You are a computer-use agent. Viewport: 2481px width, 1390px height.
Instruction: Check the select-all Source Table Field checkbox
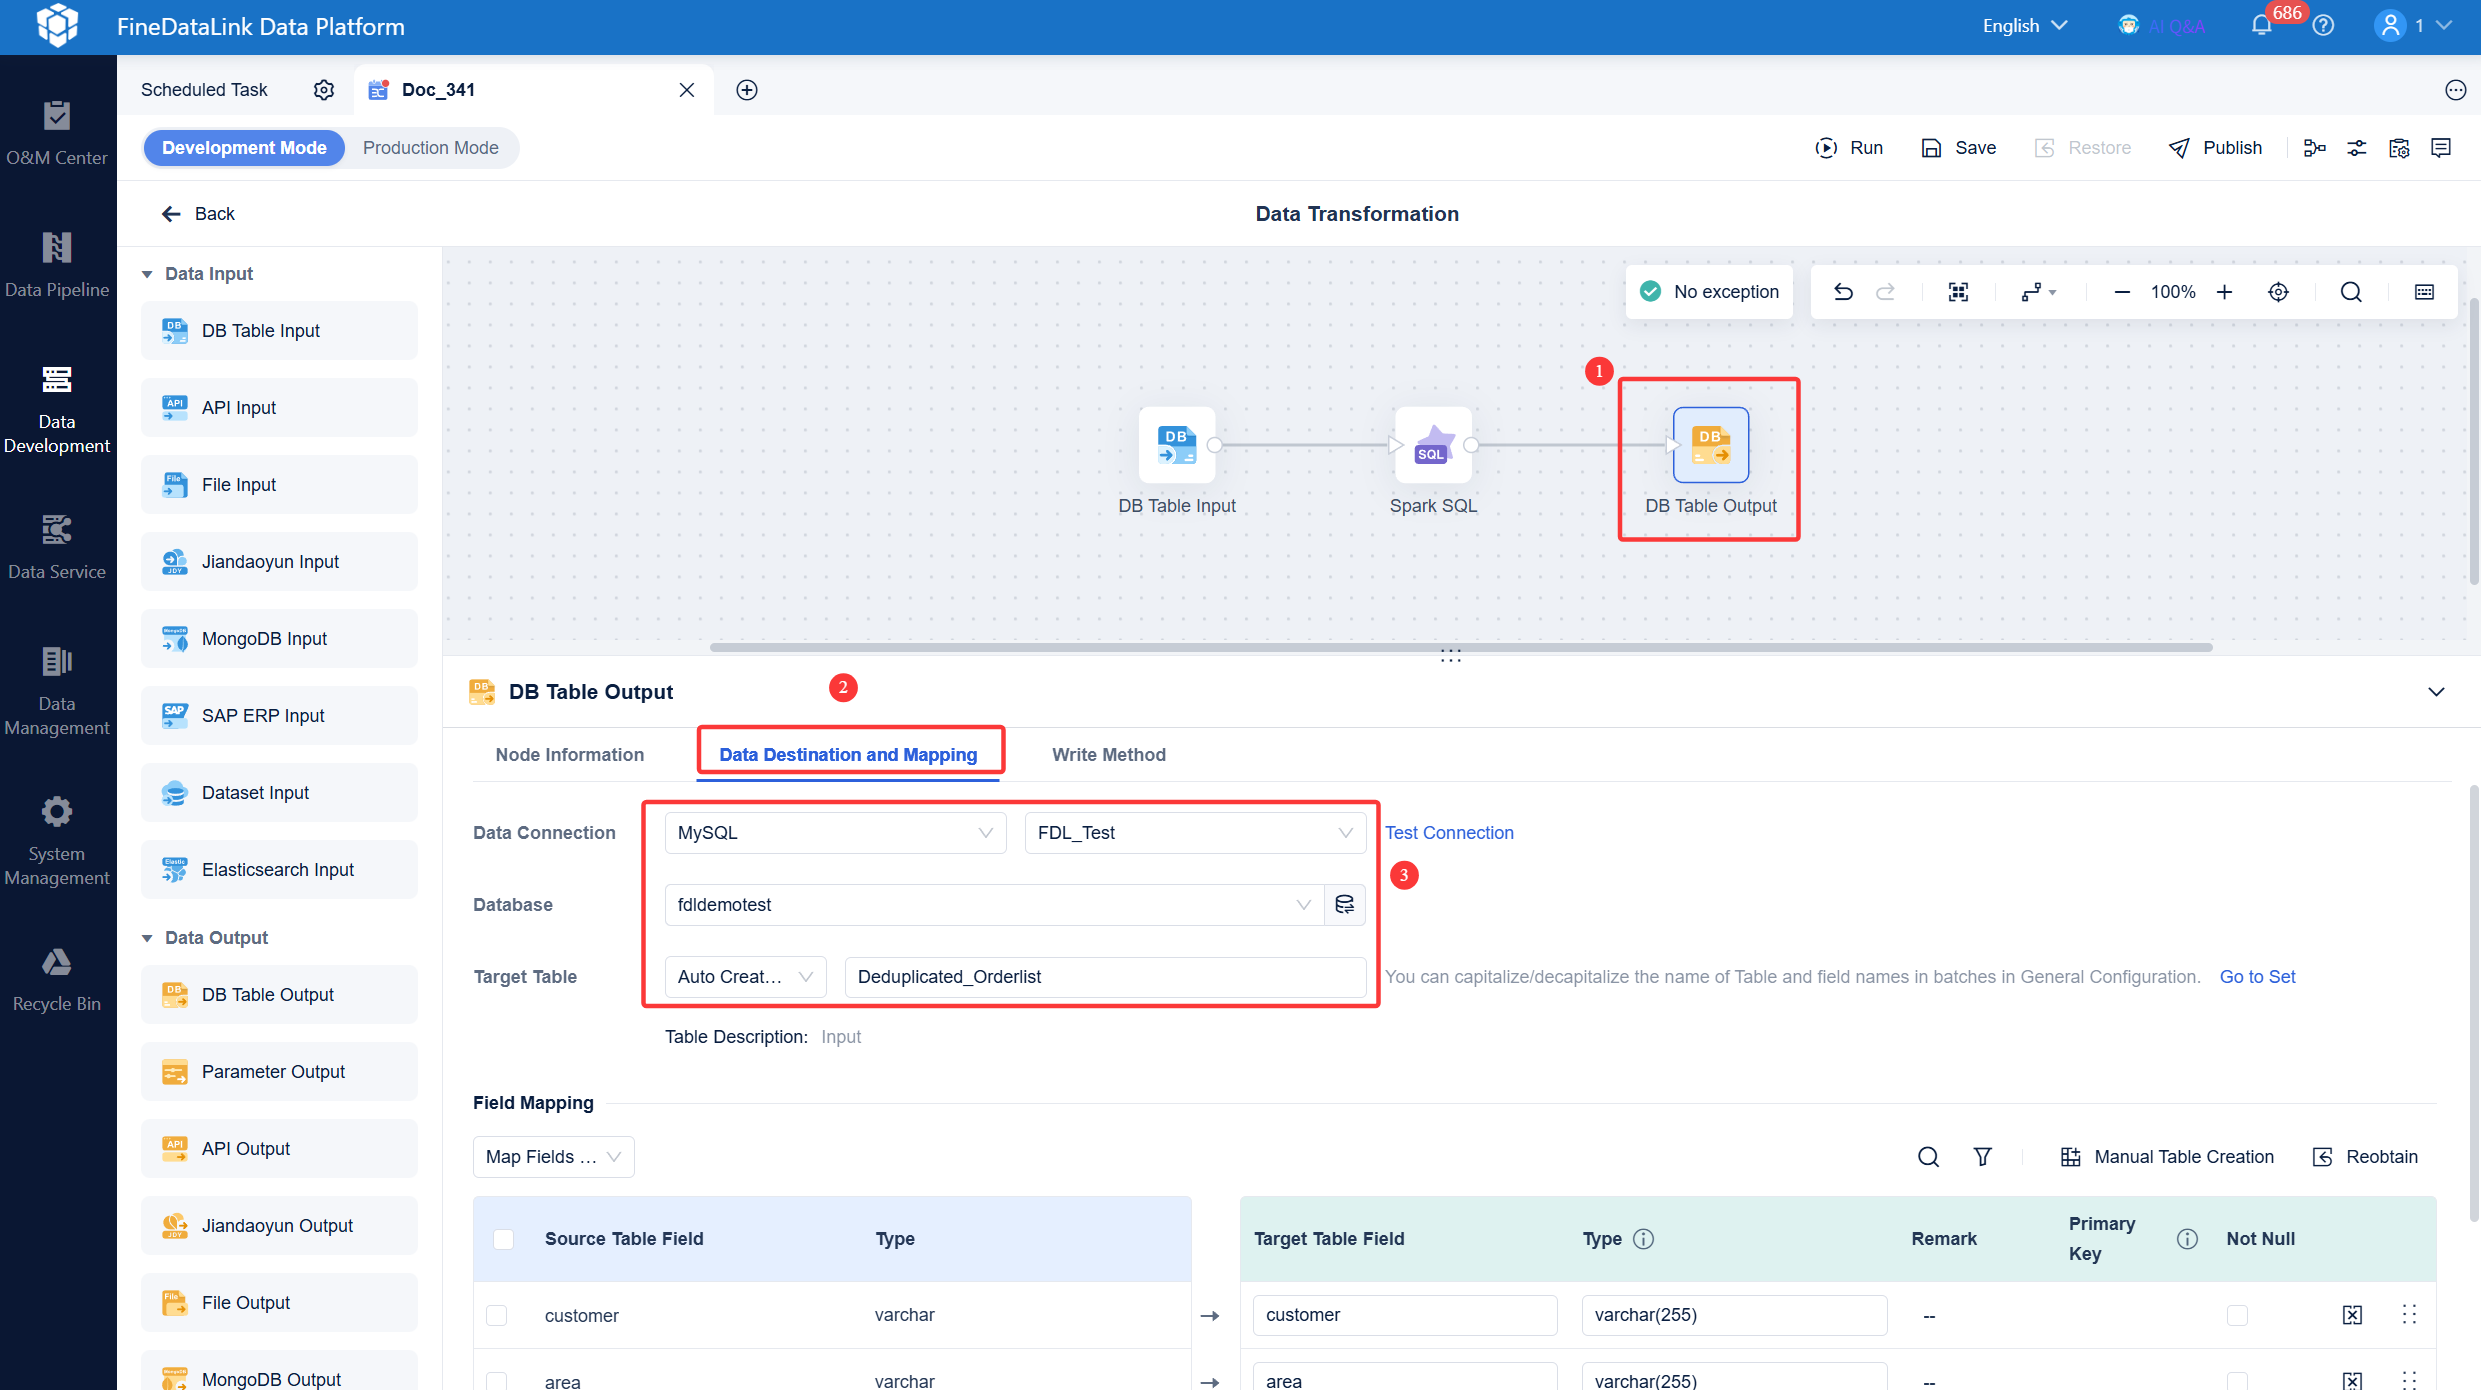point(504,1239)
